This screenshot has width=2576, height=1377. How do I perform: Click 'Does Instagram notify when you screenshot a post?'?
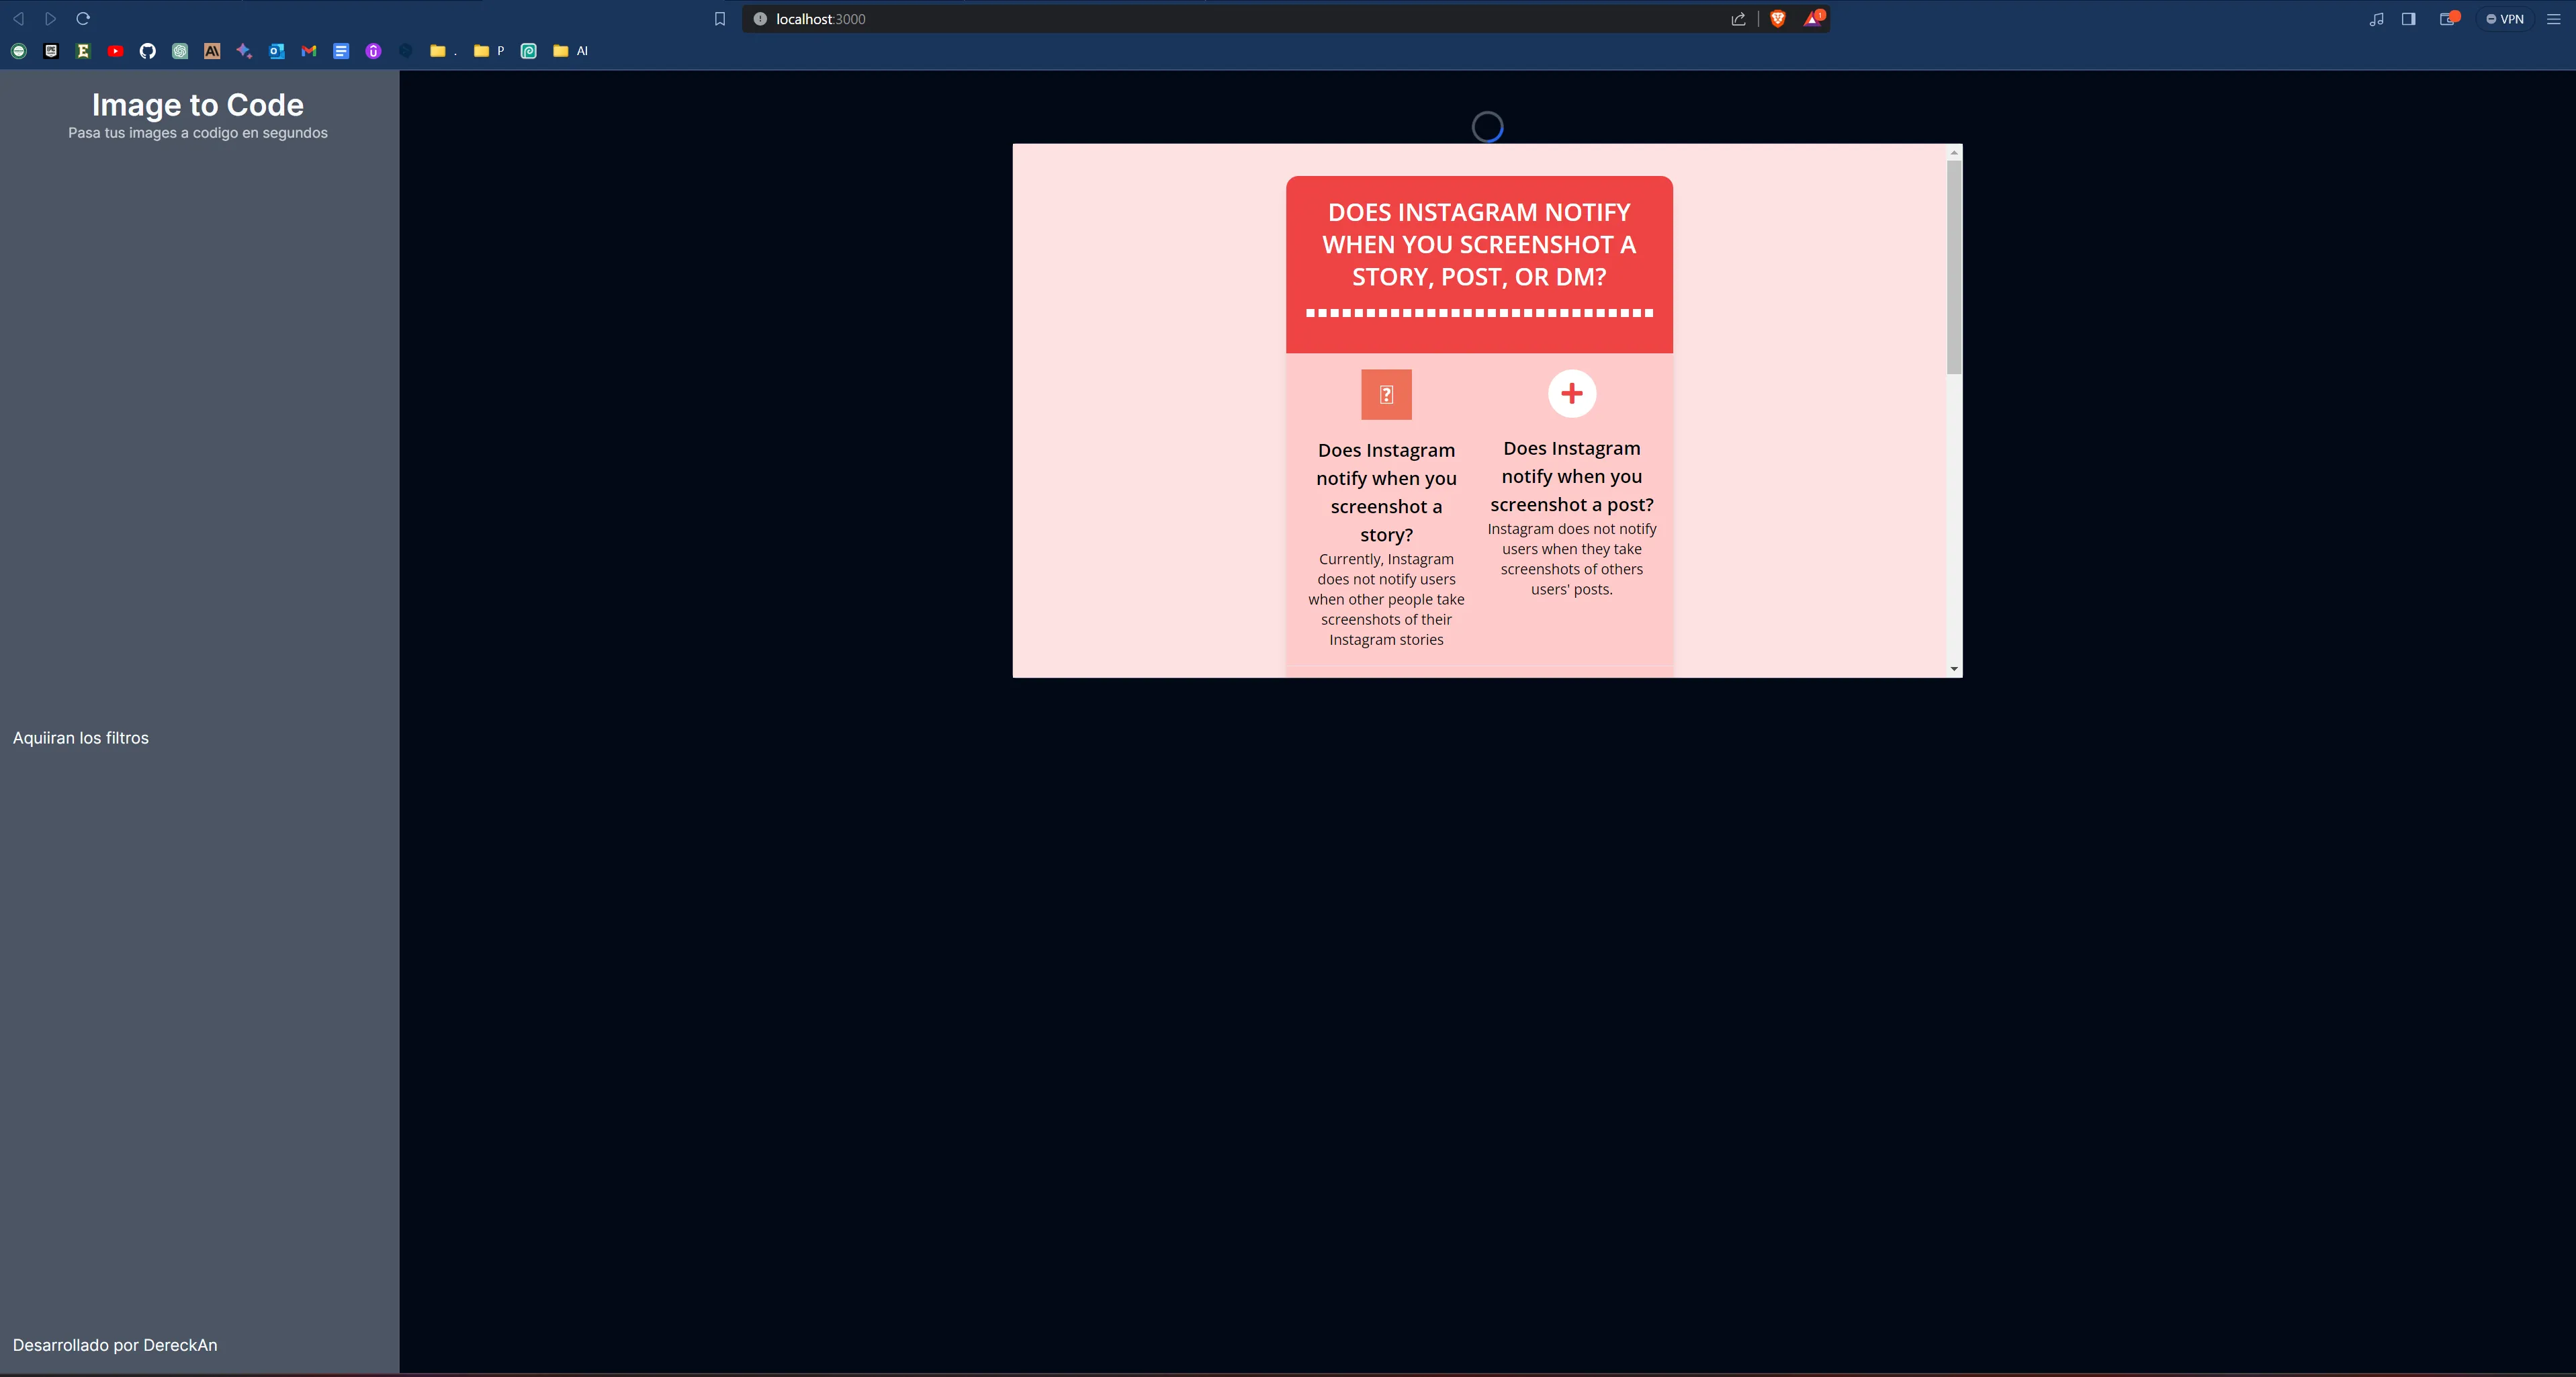[1572, 476]
